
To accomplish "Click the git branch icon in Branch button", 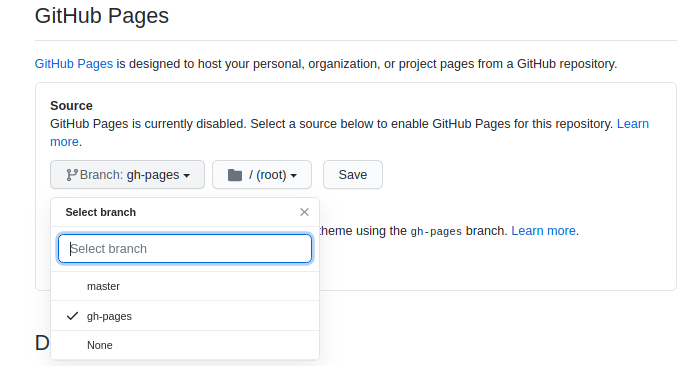I will click(72, 175).
